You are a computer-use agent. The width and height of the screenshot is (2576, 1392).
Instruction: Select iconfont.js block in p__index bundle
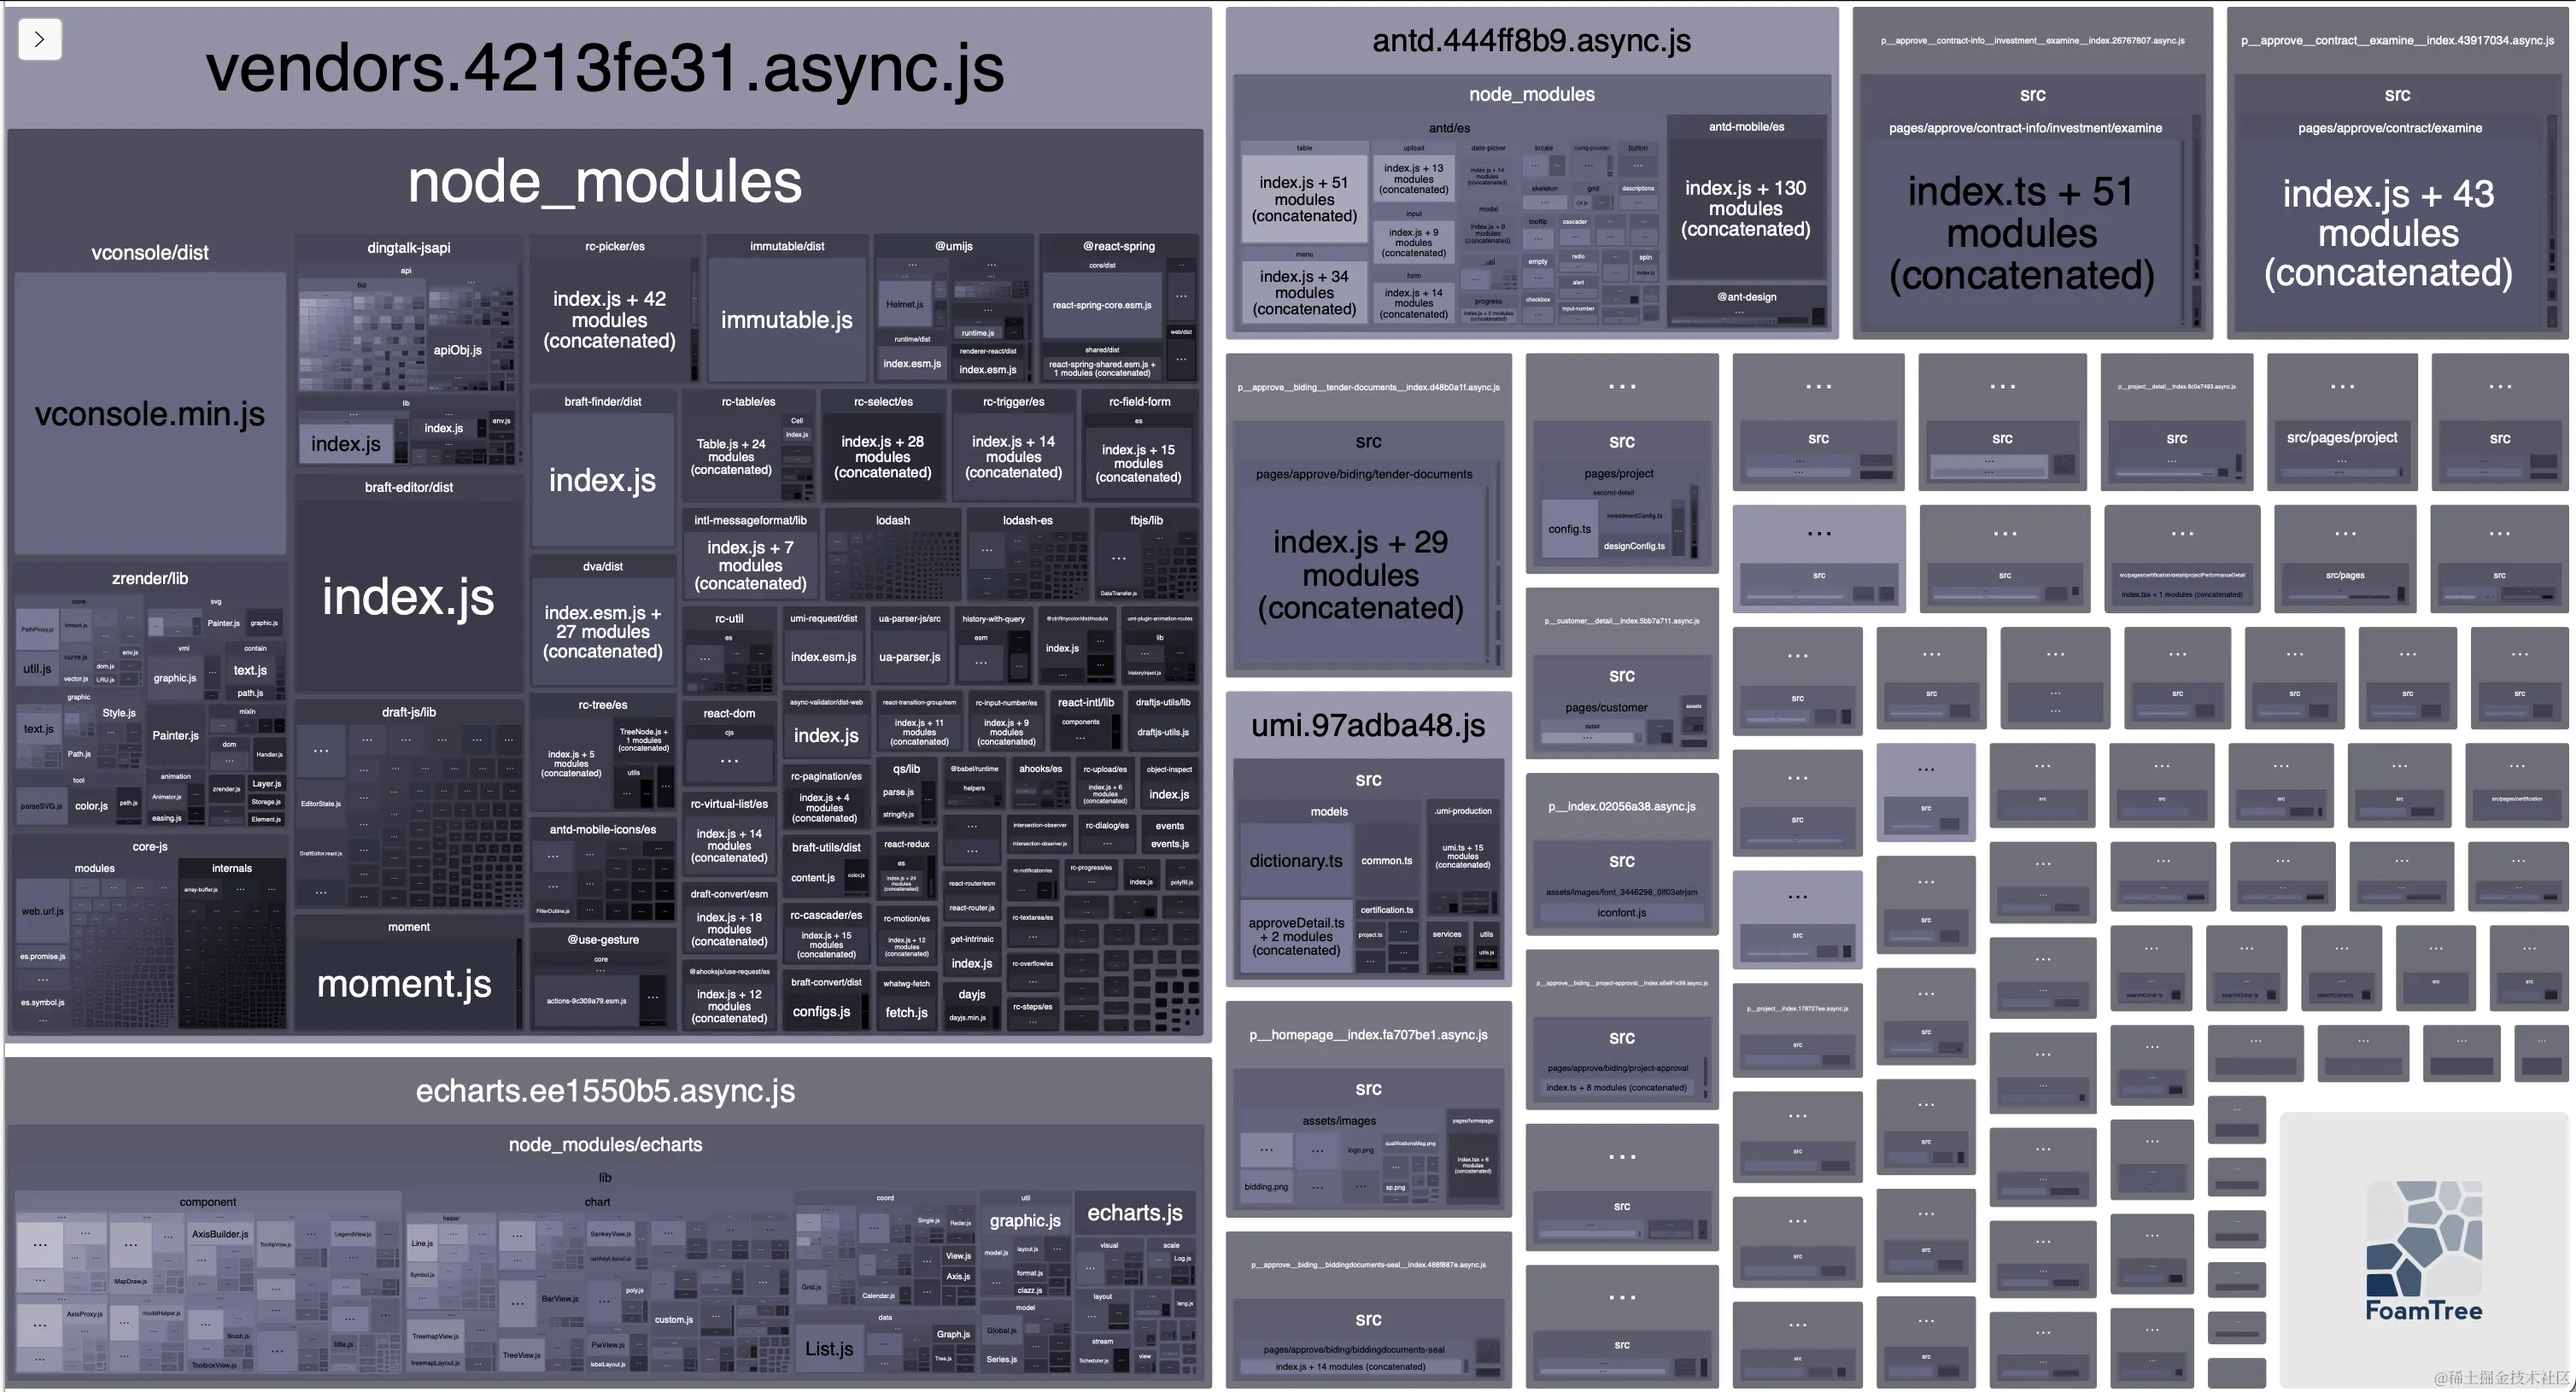click(x=1621, y=912)
